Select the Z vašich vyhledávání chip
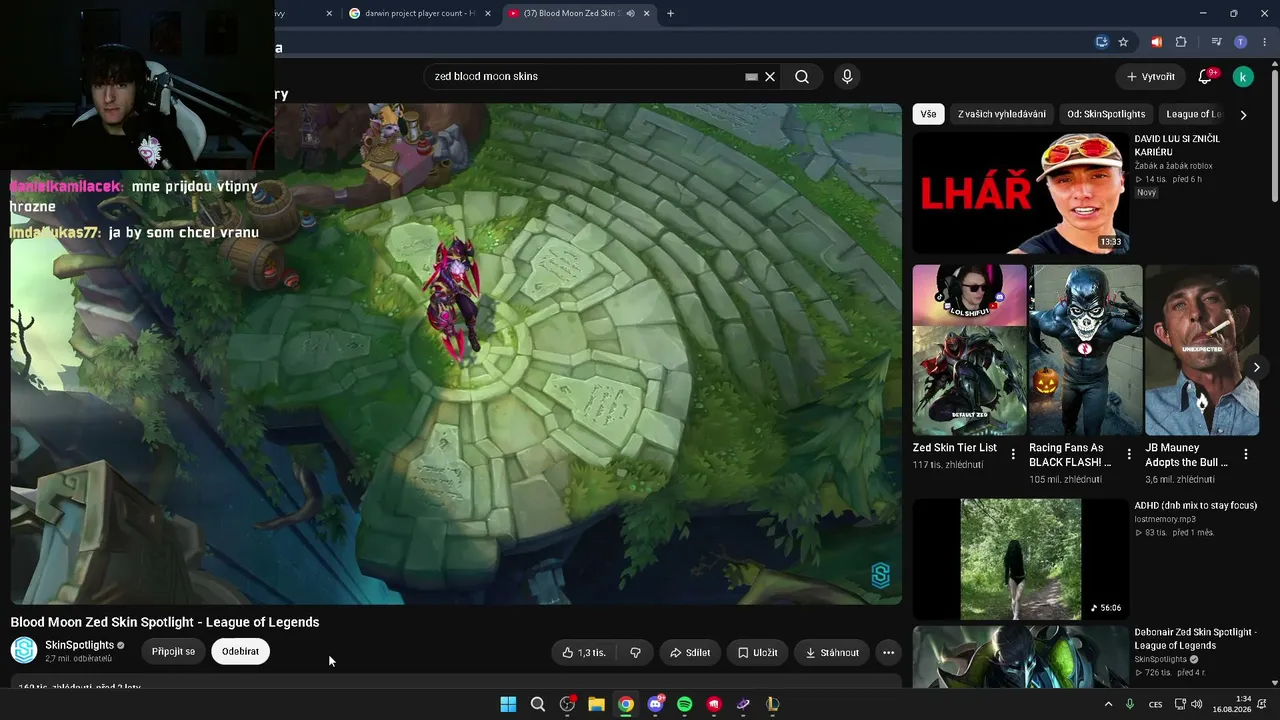 (1002, 114)
